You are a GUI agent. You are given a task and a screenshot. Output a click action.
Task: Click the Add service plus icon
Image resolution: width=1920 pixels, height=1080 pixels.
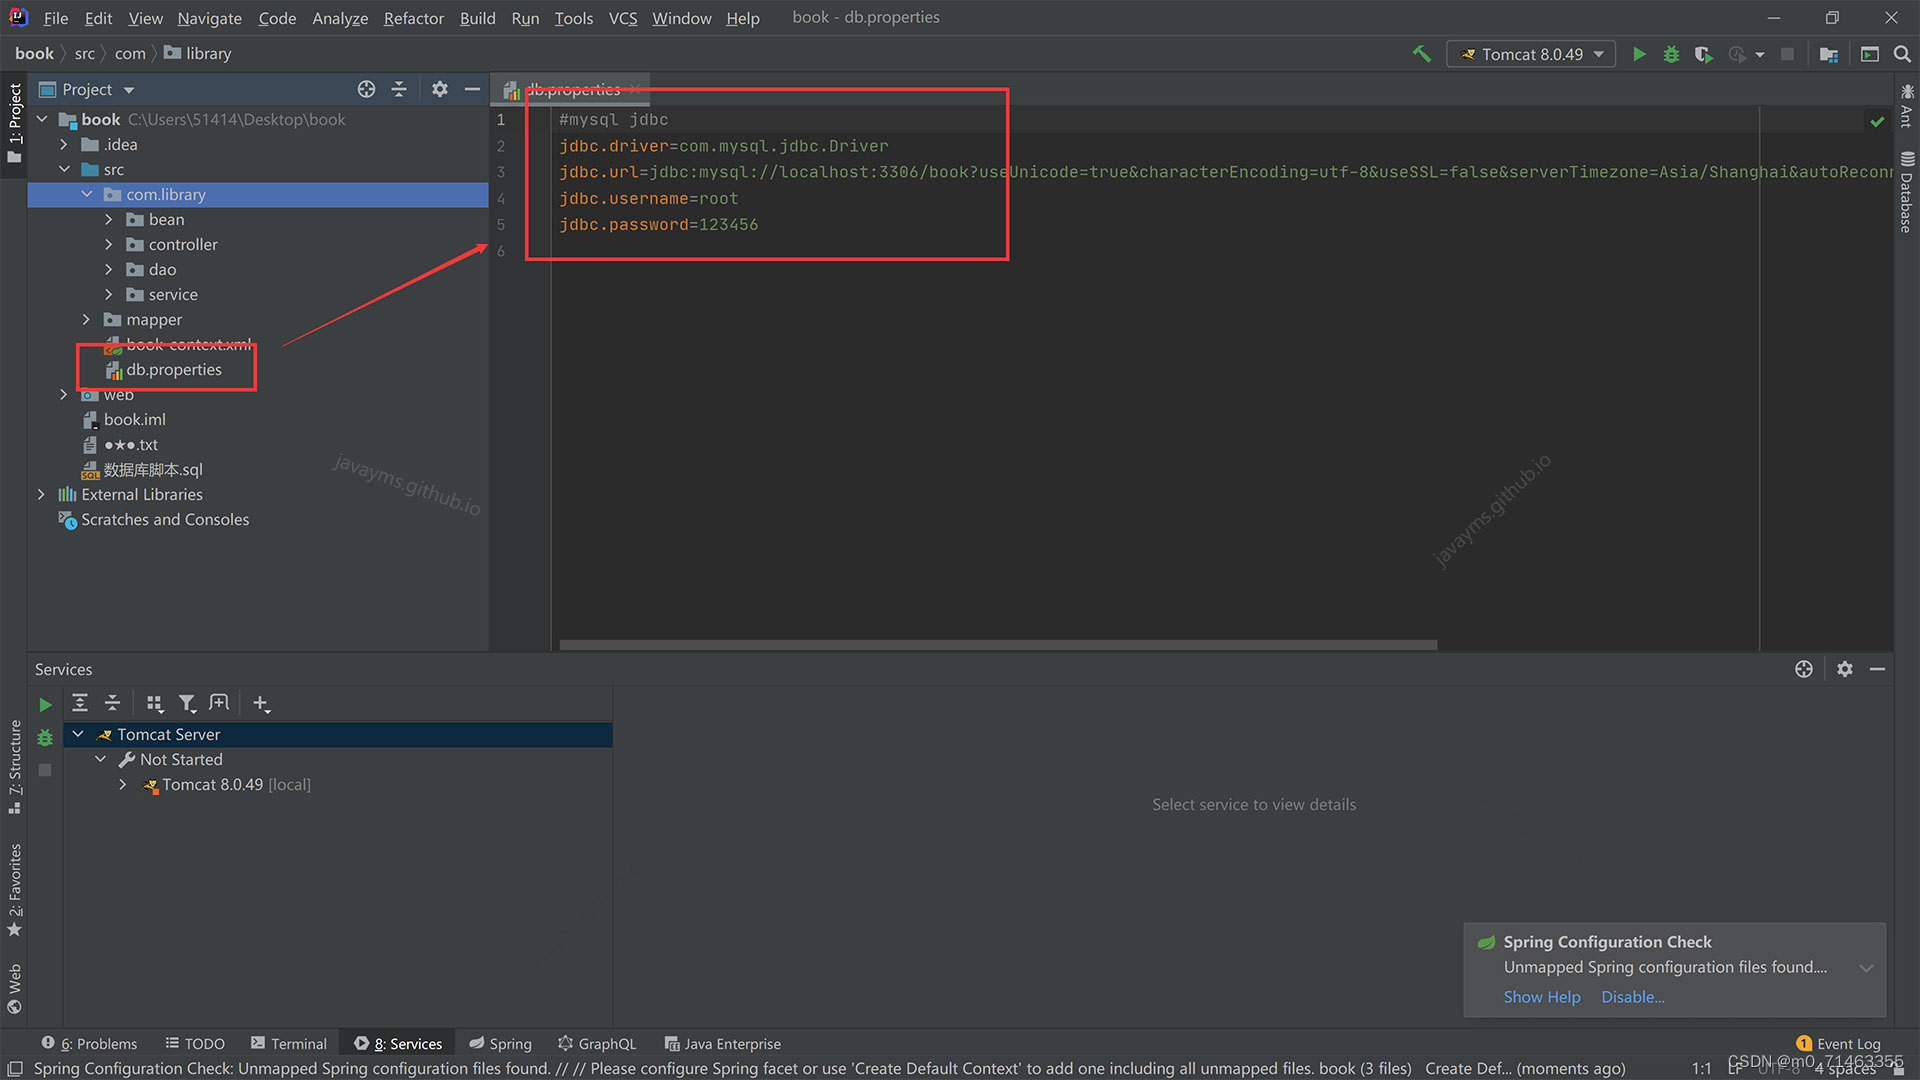261,704
